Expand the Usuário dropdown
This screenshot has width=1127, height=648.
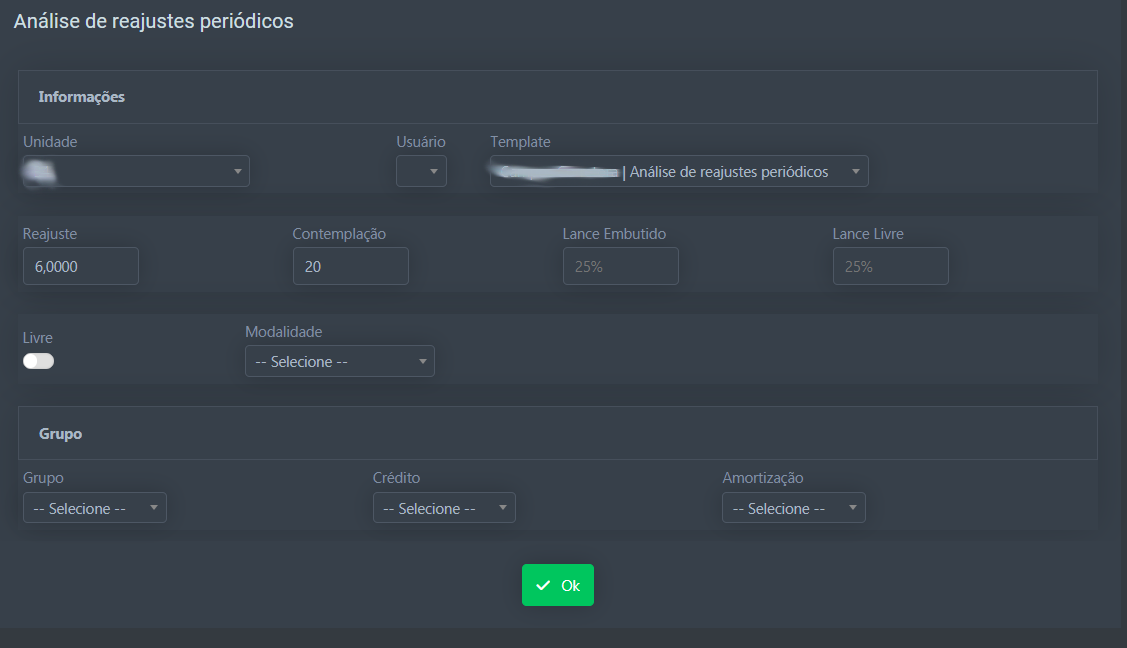[421, 171]
